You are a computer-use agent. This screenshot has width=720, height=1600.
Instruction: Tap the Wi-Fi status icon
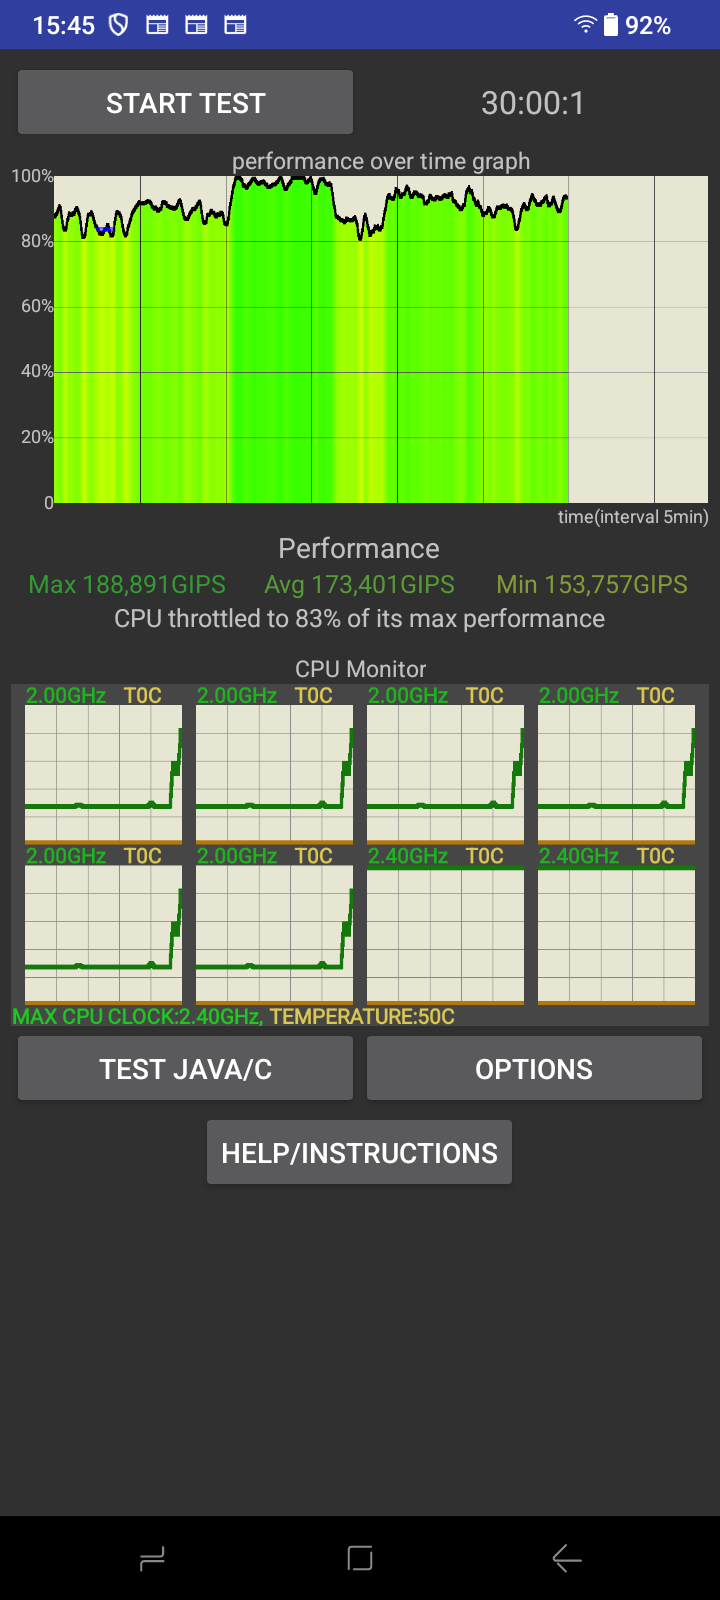(x=585, y=25)
